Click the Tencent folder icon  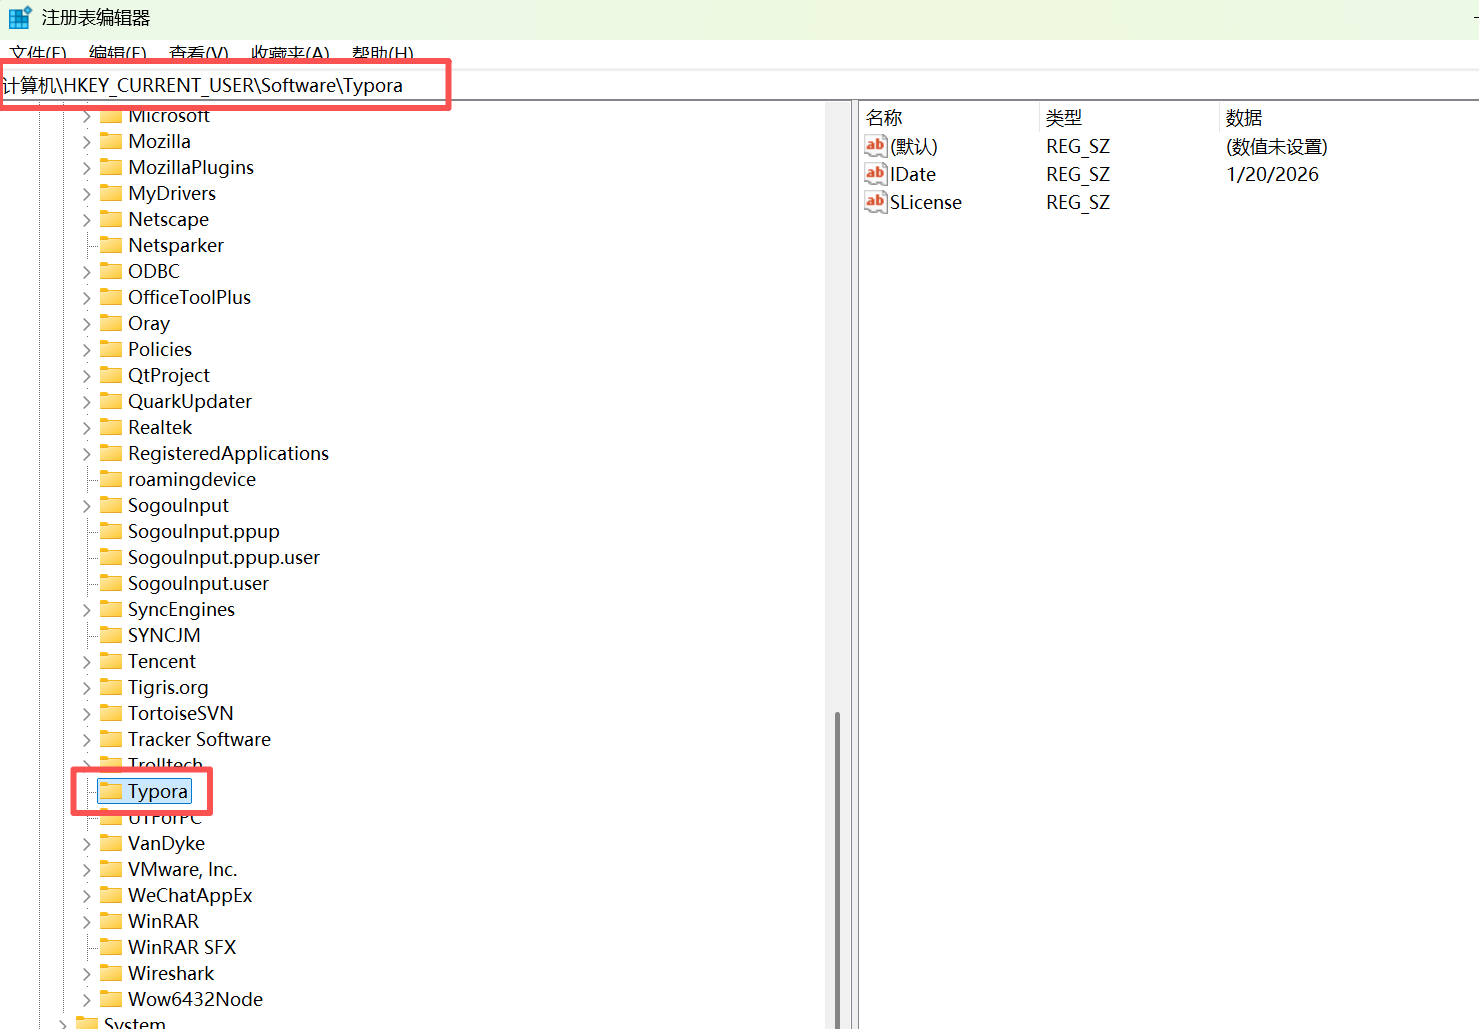coord(111,661)
